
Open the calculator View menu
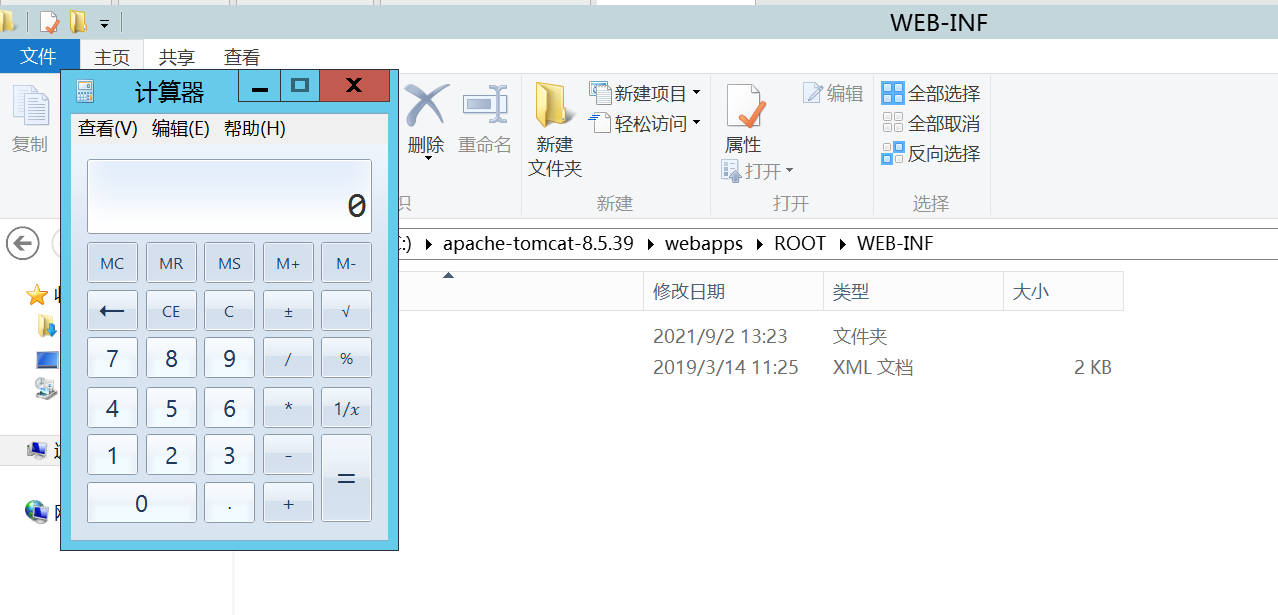pos(108,129)
